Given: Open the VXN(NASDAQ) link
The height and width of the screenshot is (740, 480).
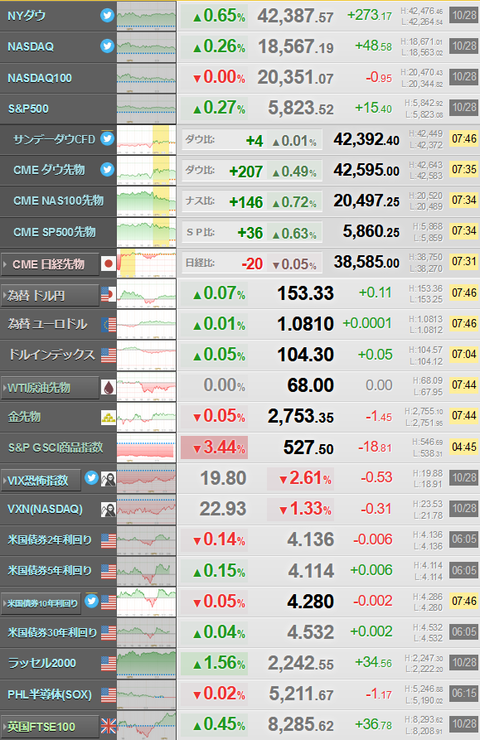Looking at the screenshot, I should click(x=45, y=509).
